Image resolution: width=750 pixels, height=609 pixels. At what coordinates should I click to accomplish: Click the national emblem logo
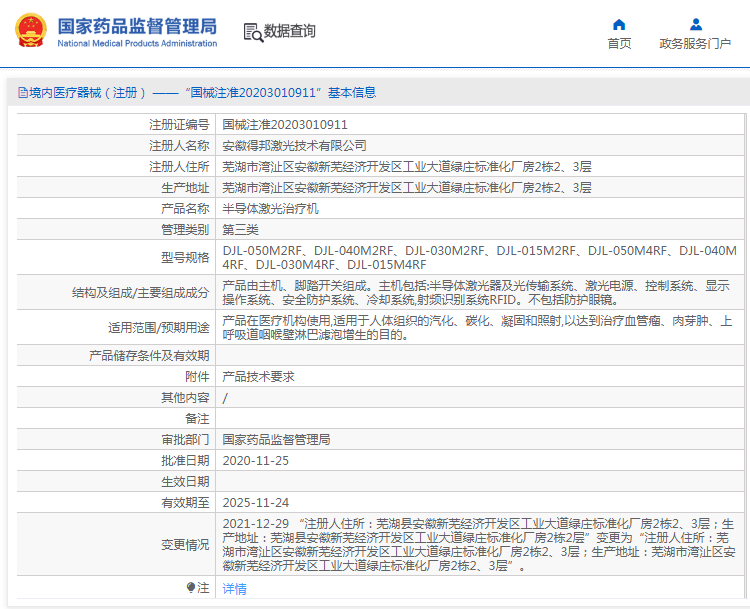pyautogui.click(x=31, y=30)
